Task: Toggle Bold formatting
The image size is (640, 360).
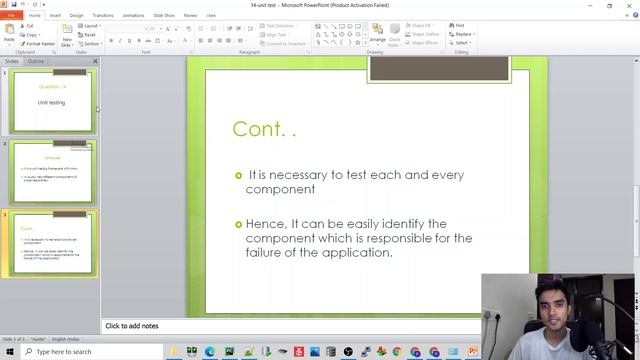Action: (x=111, y=41)
